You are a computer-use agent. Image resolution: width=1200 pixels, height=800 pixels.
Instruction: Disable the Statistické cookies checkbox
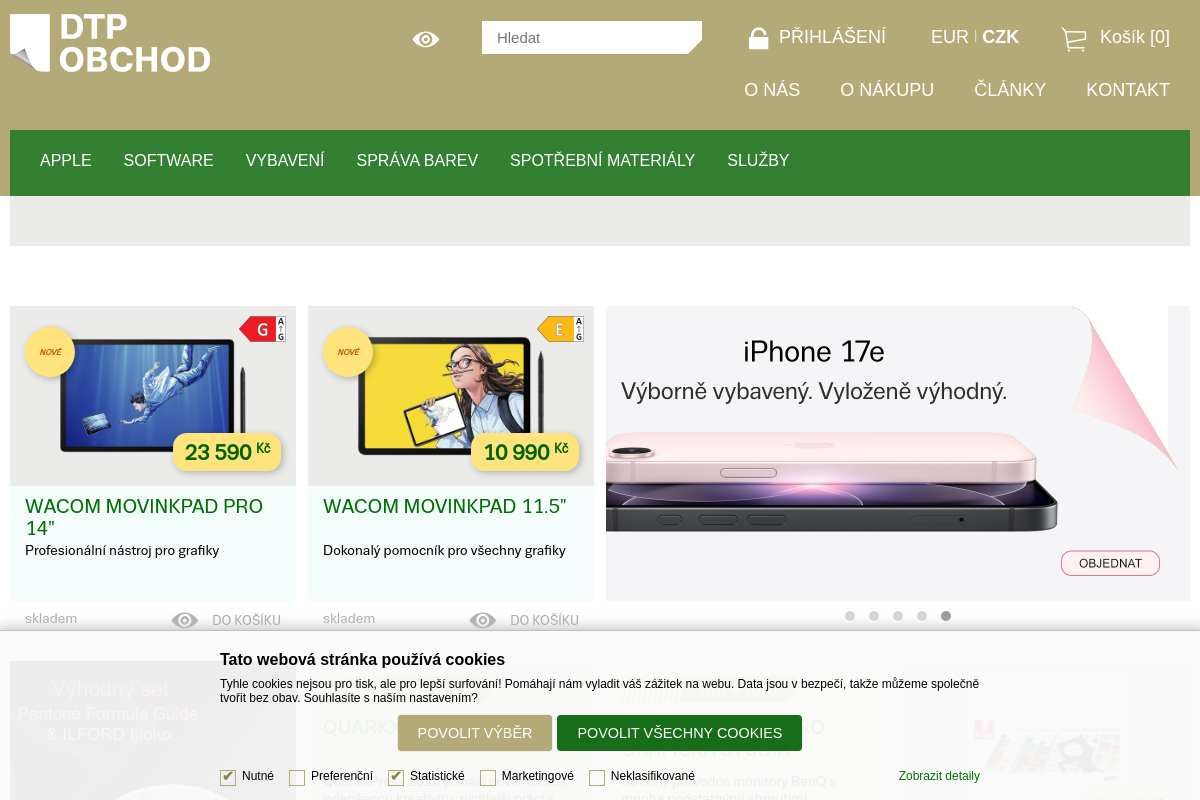click(x=396, y=776)
